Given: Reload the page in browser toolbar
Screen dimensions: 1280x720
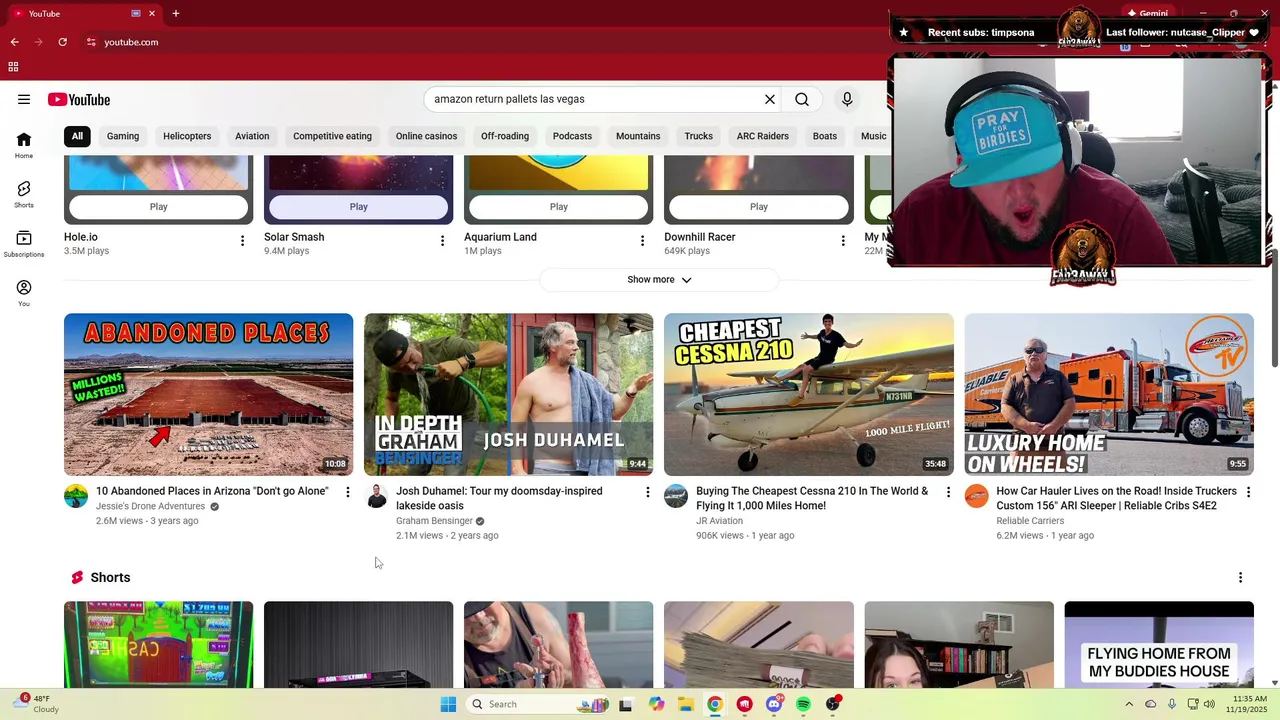Looking at the screenshot, I should tap(62, 42).
